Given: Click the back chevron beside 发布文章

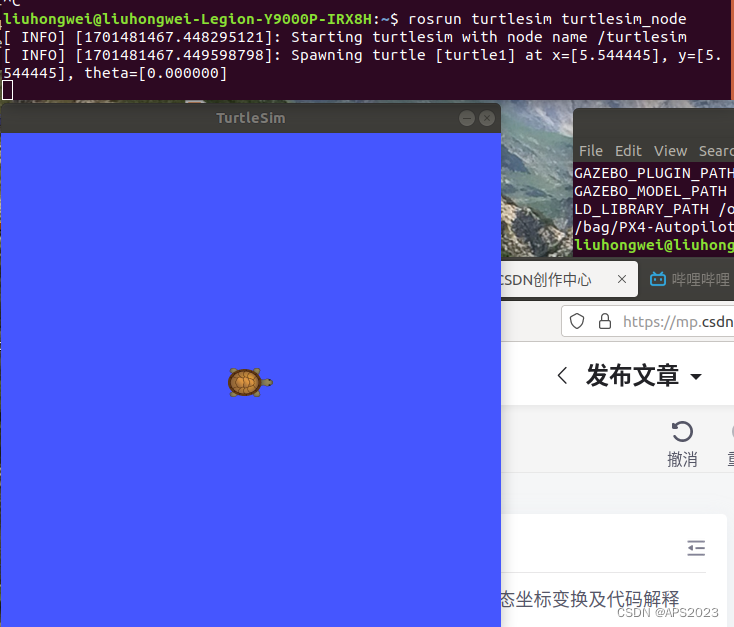Looking at the screenshot, I should coord(563,376).
